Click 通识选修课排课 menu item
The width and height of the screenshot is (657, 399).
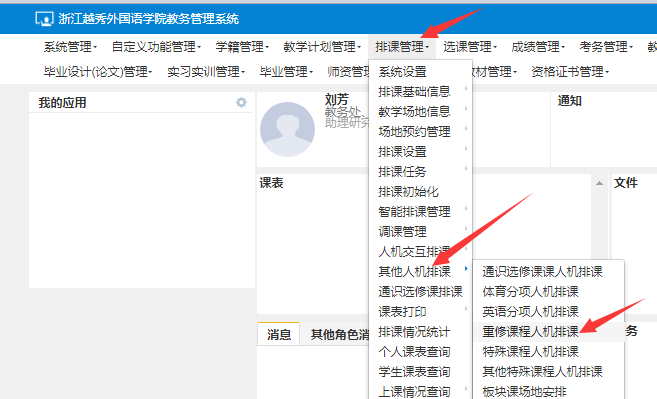coord(421,292)
